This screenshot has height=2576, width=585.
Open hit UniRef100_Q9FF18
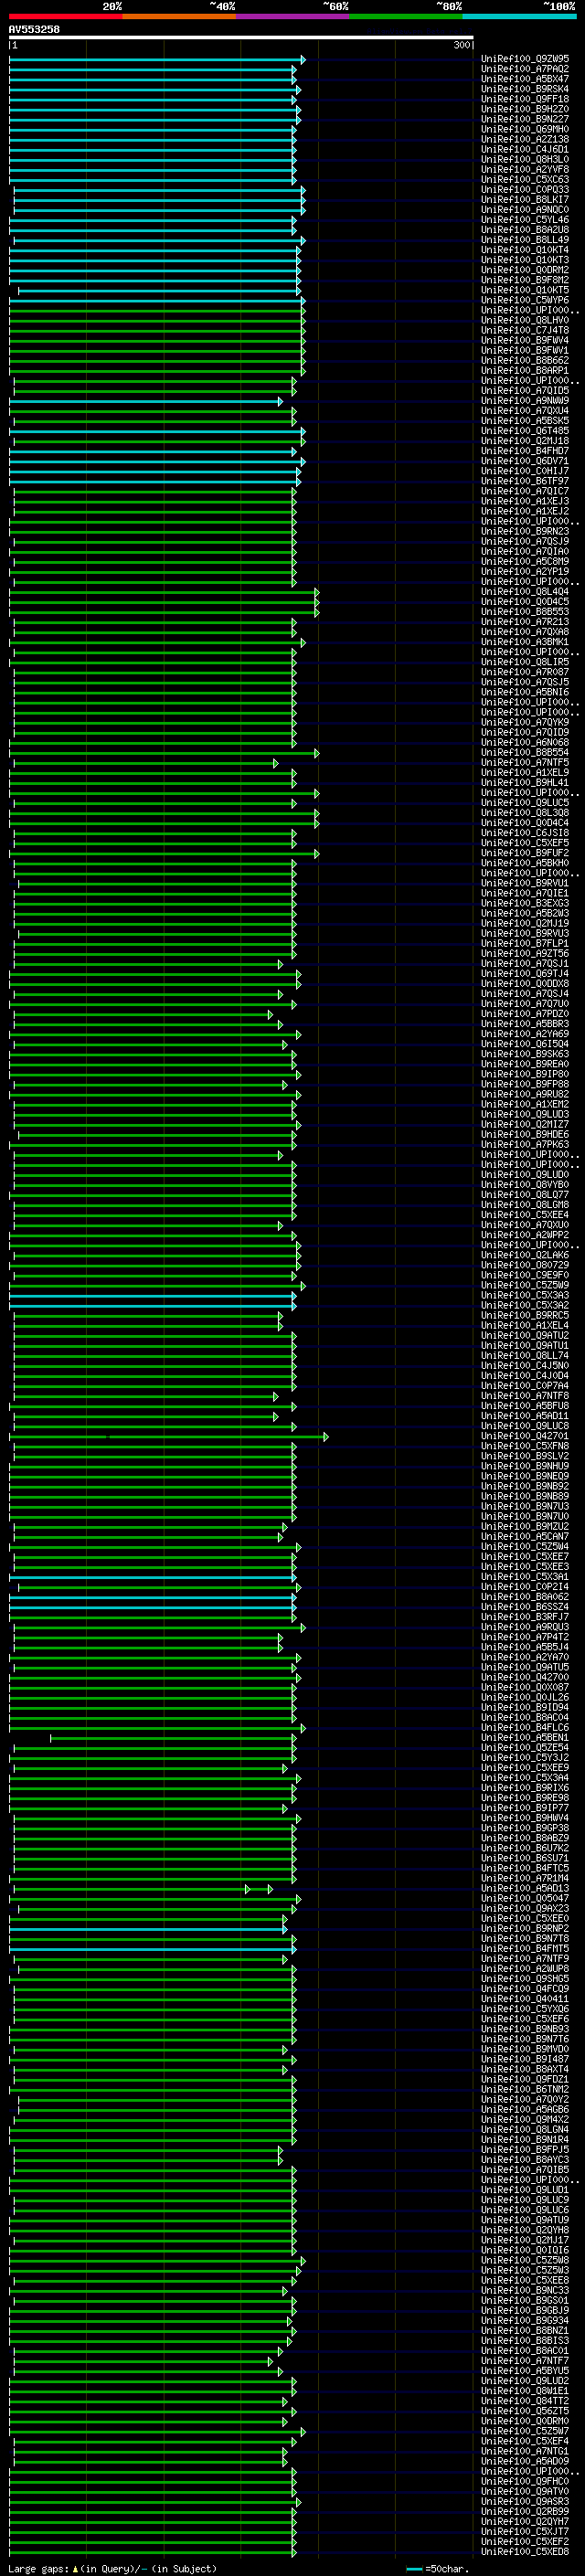pos(525,99)
